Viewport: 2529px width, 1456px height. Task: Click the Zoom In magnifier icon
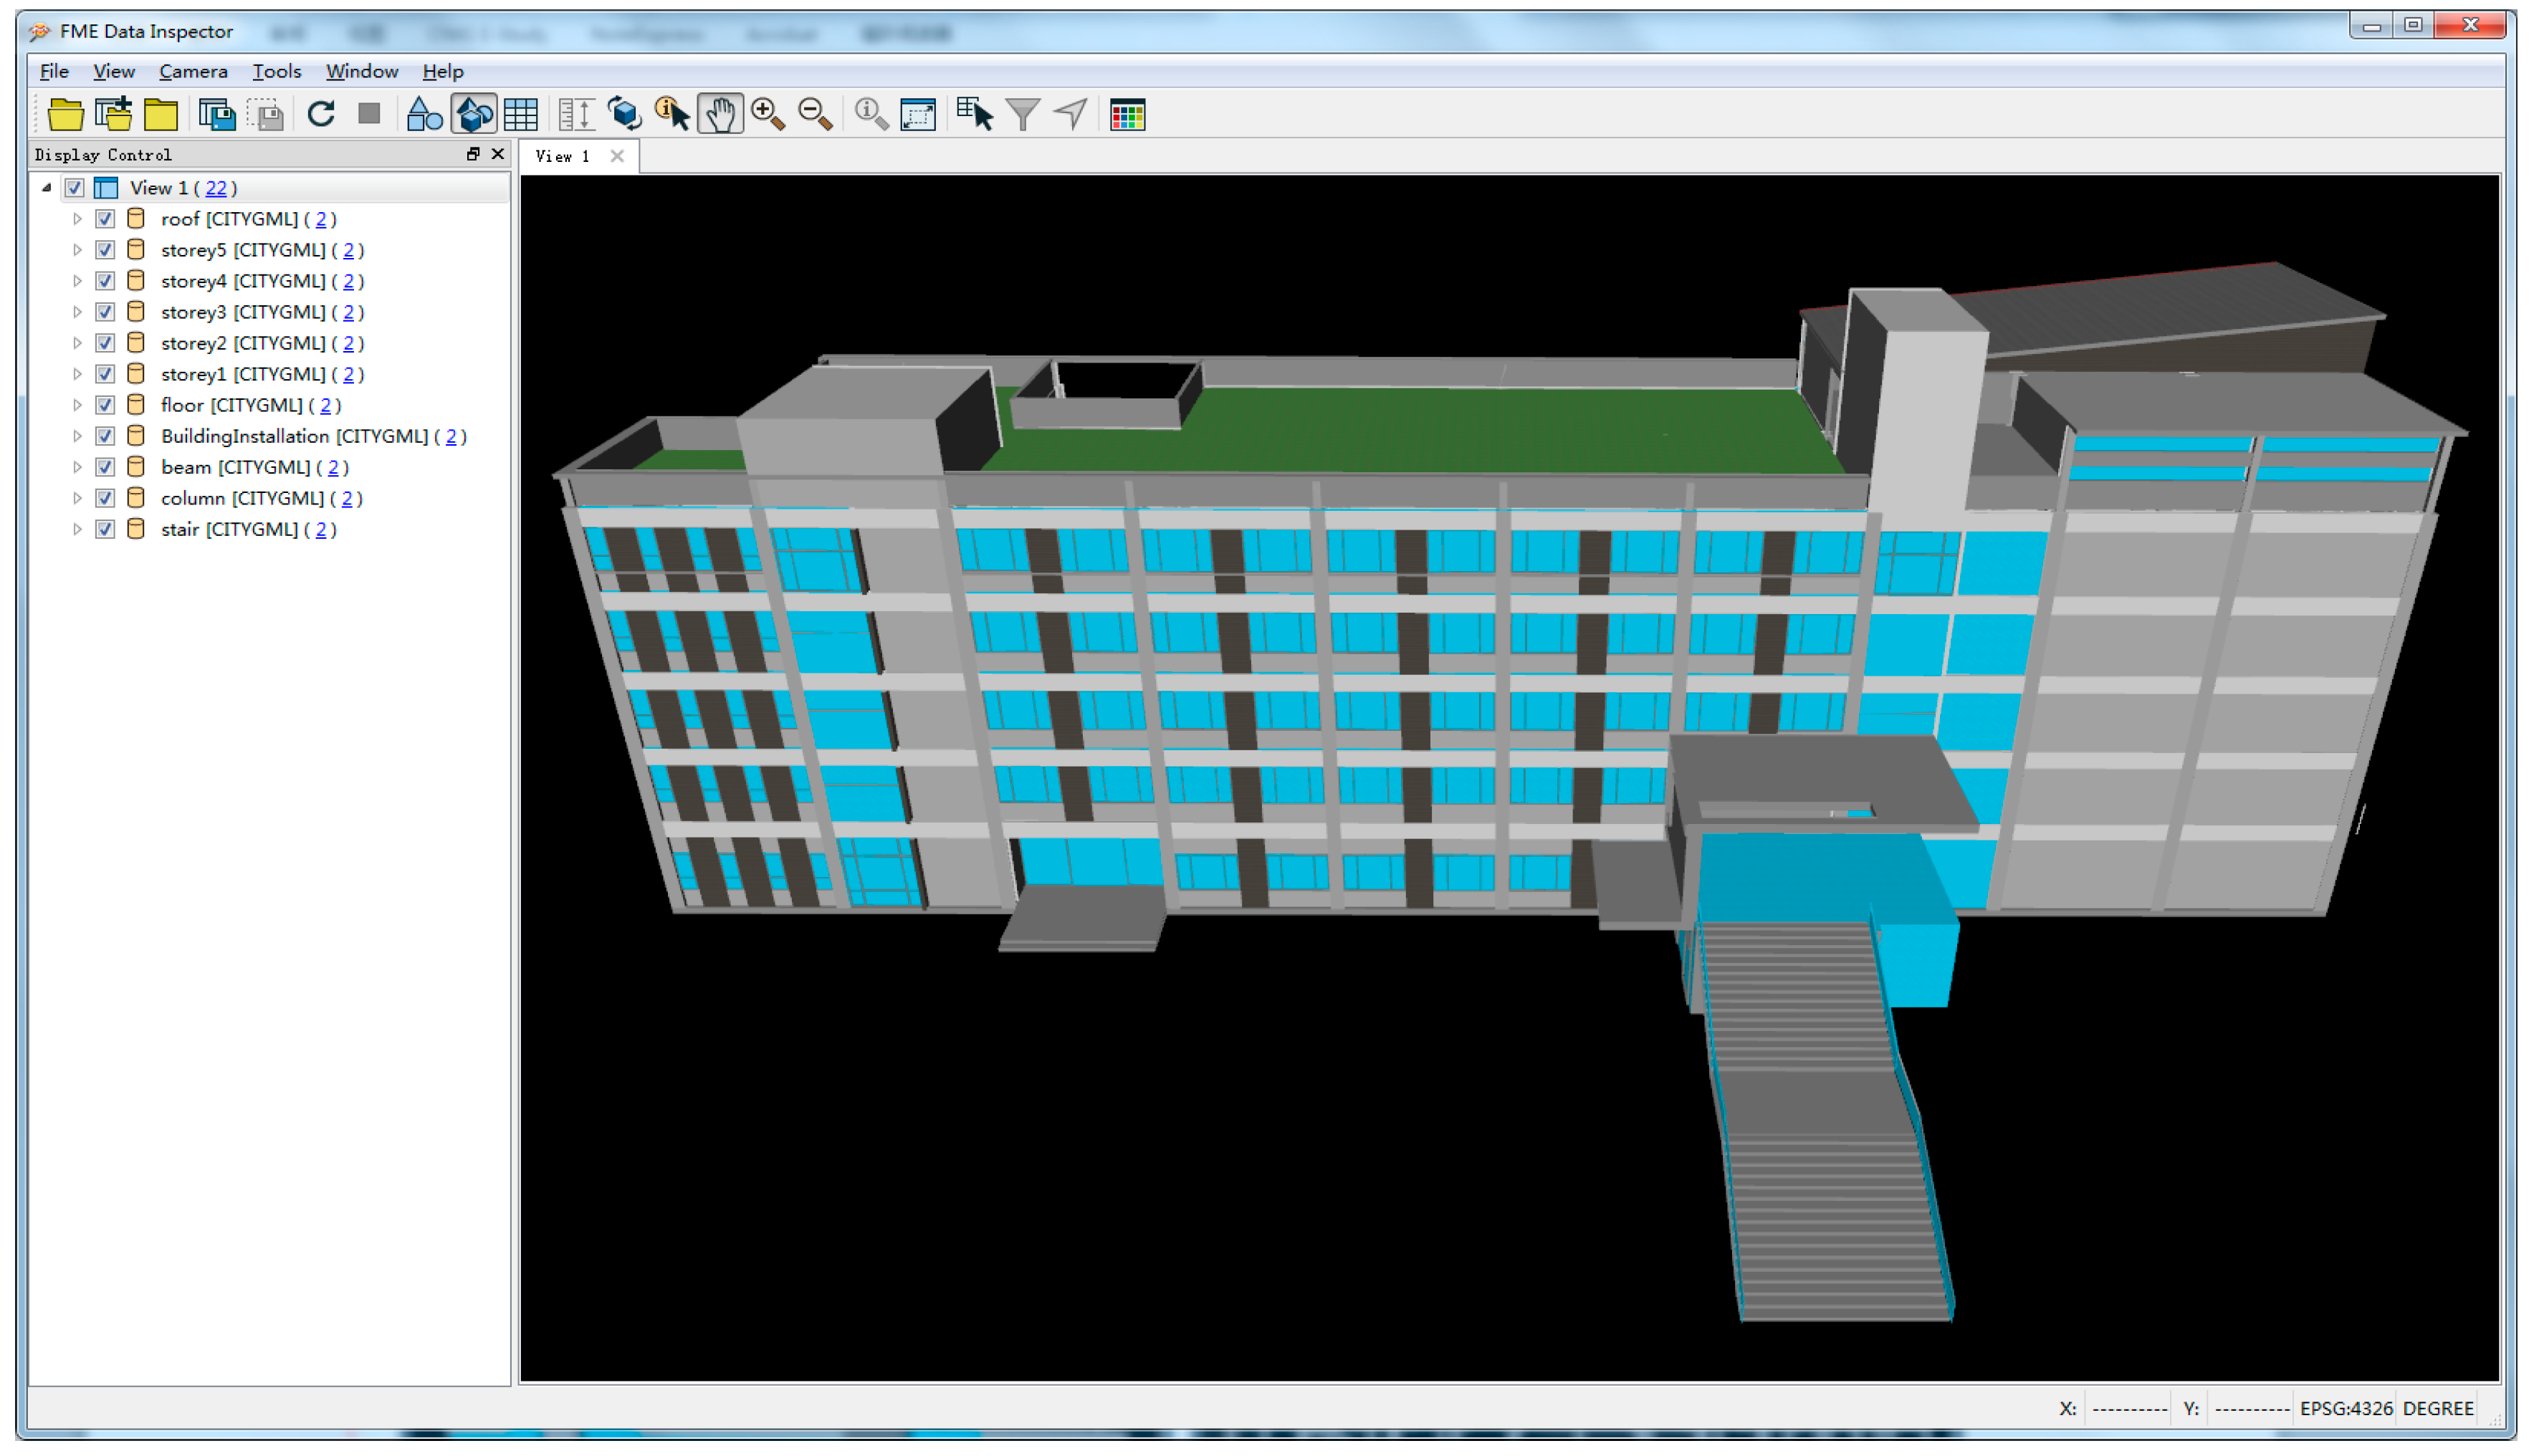point(768,115)
